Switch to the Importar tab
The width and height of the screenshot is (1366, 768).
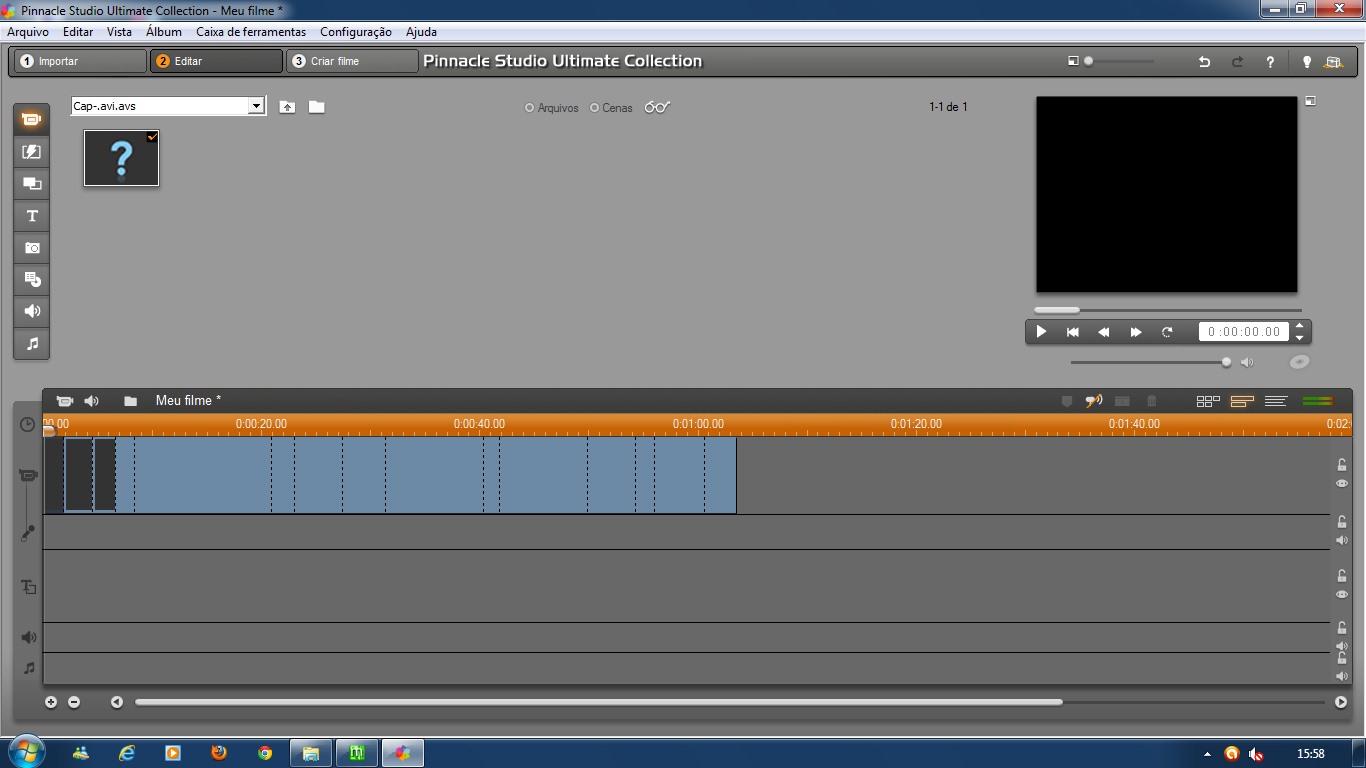80,61
